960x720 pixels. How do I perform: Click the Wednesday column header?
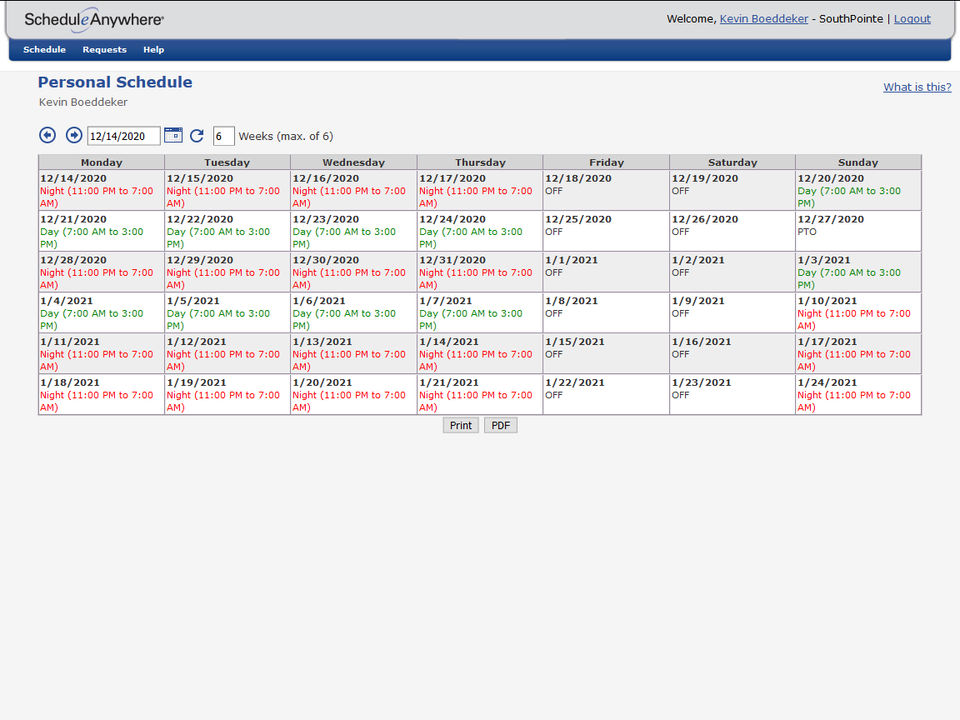point(353,162)
